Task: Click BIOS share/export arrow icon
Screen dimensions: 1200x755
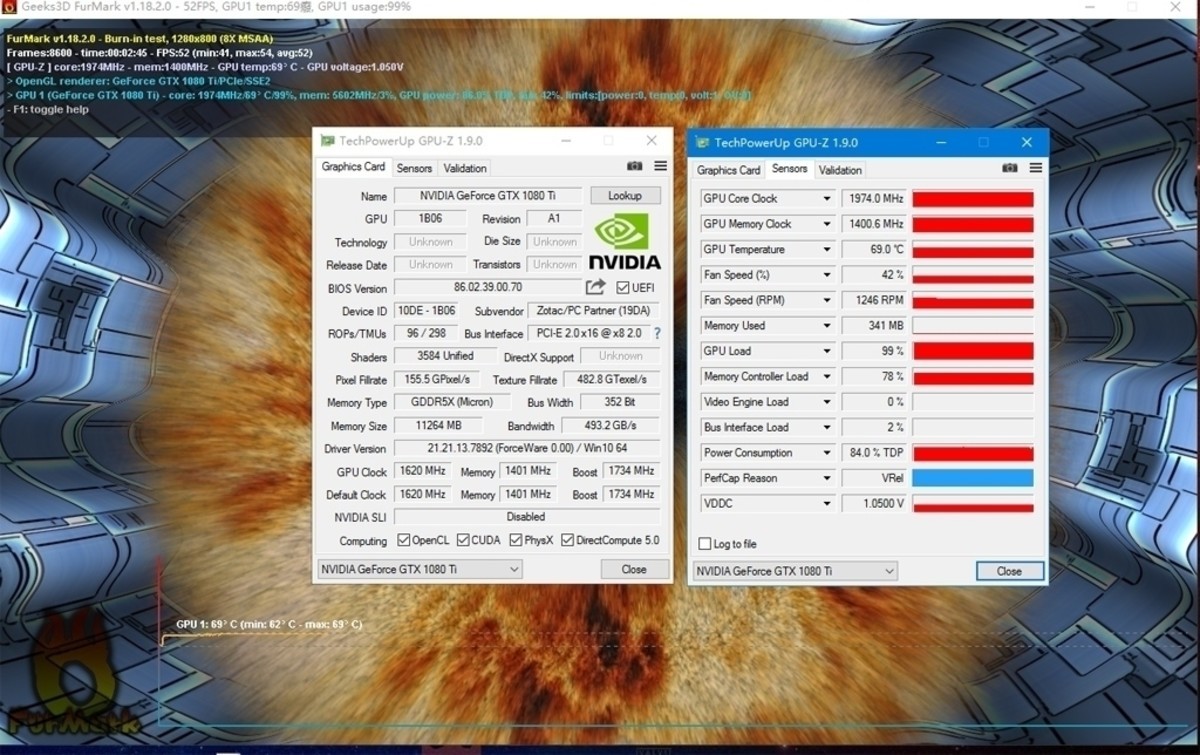Action: [596, 287]
